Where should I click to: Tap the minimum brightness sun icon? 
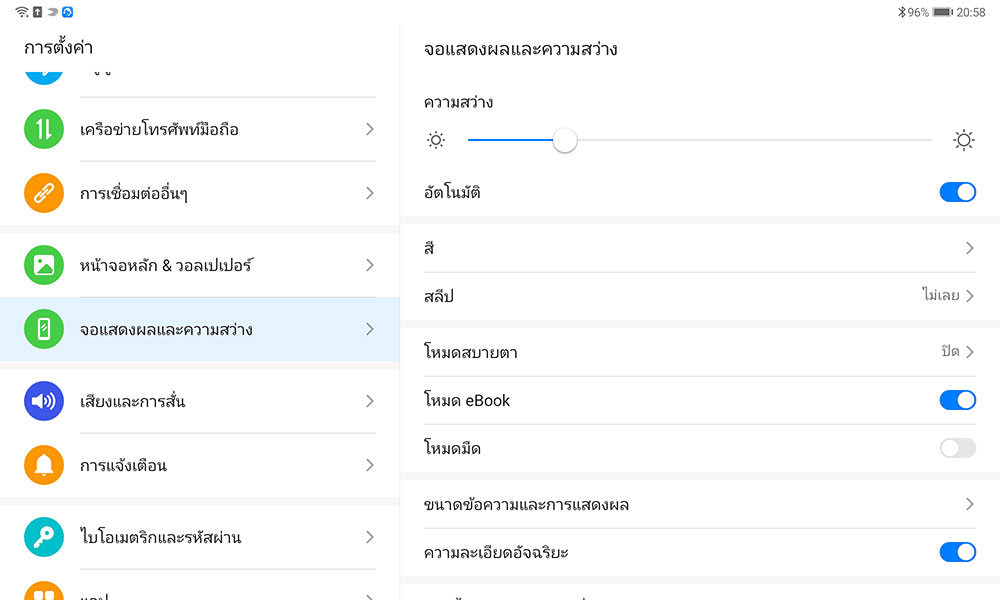[x=436, y=141]
